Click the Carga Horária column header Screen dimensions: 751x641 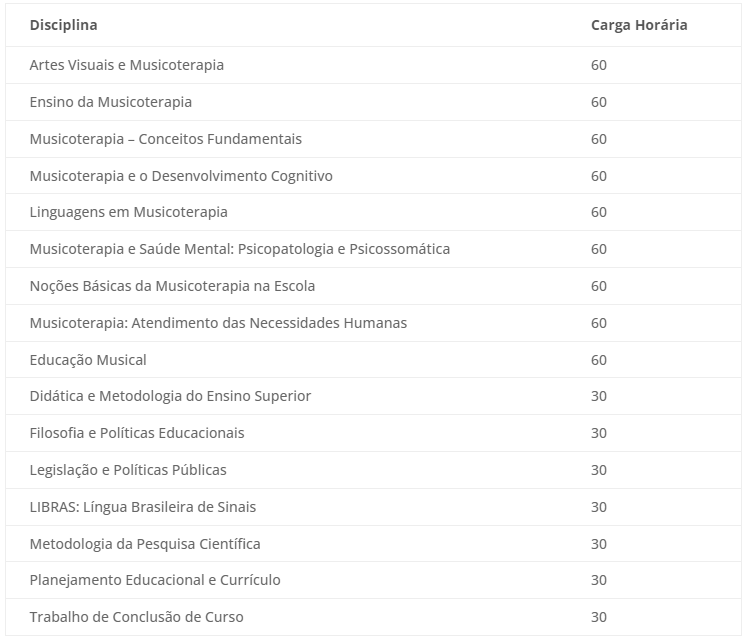(x=639, y=25)
